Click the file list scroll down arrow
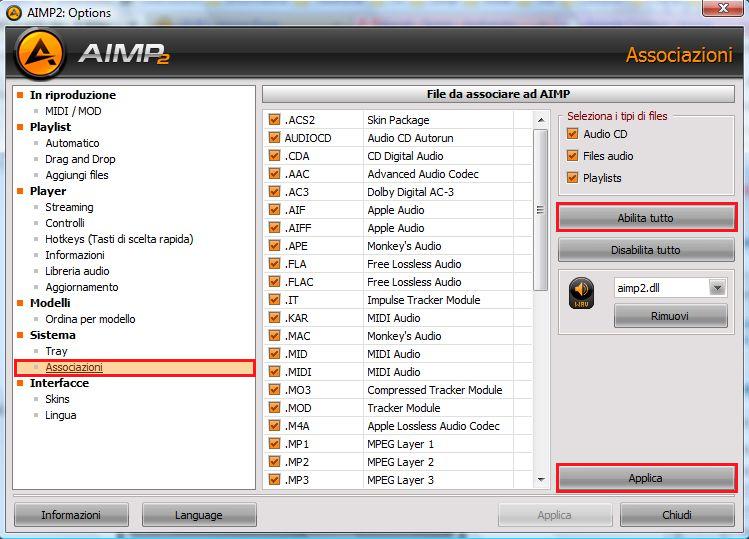749x539 pixels. pyautogui.click(x=541, y=479)
